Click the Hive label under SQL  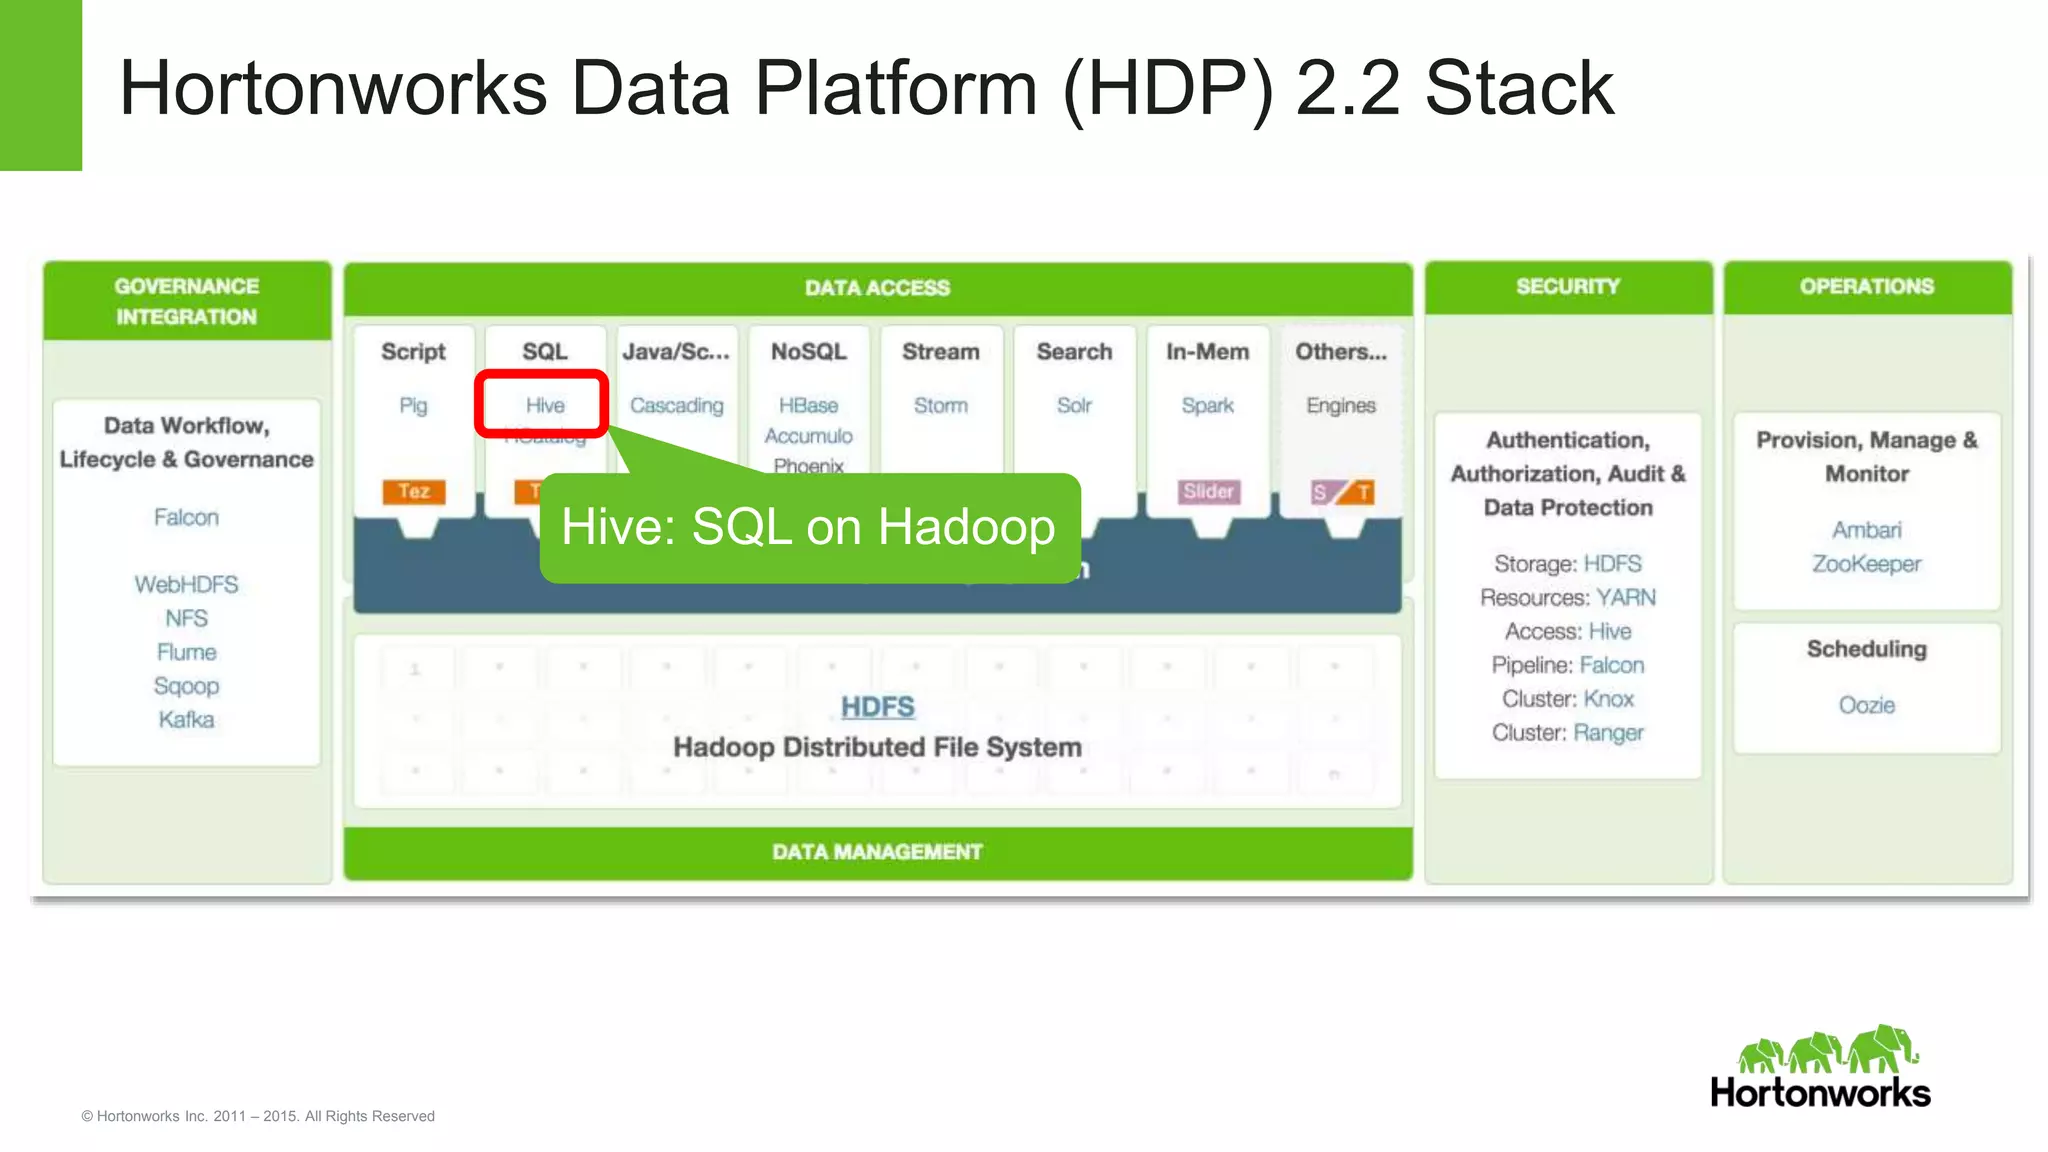pos(545,405)
